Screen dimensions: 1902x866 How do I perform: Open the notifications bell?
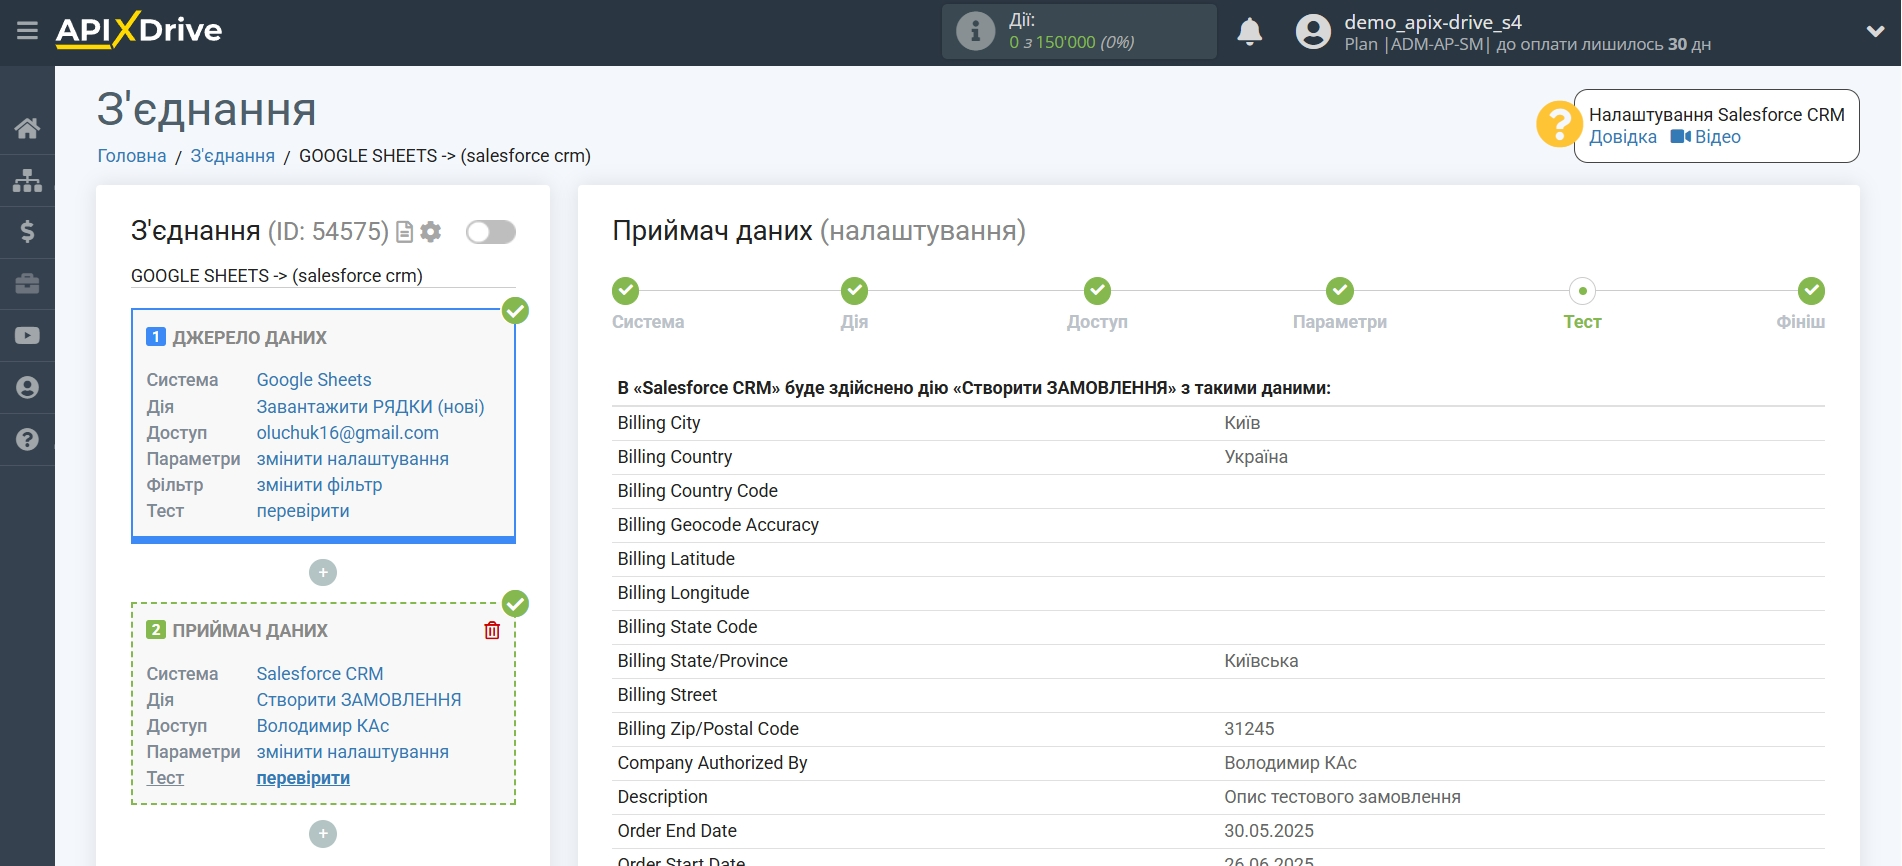click(1249, 31)
